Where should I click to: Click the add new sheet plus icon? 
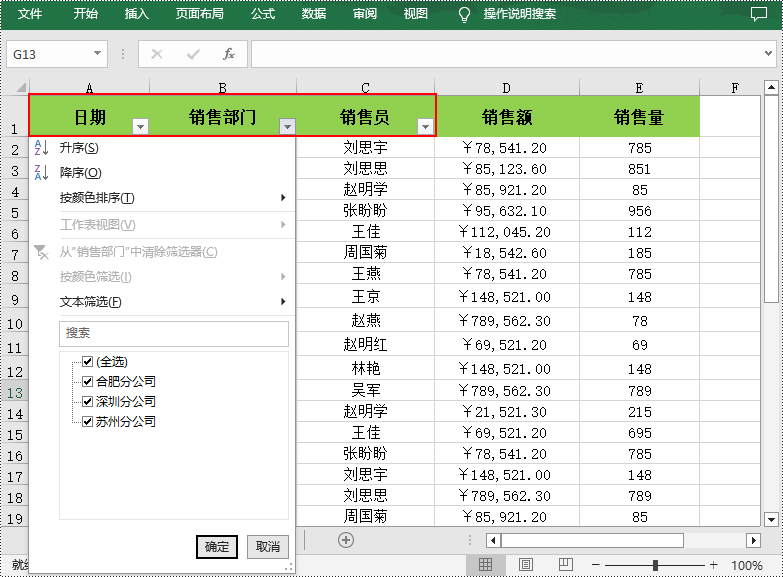(x=346, y=540)
